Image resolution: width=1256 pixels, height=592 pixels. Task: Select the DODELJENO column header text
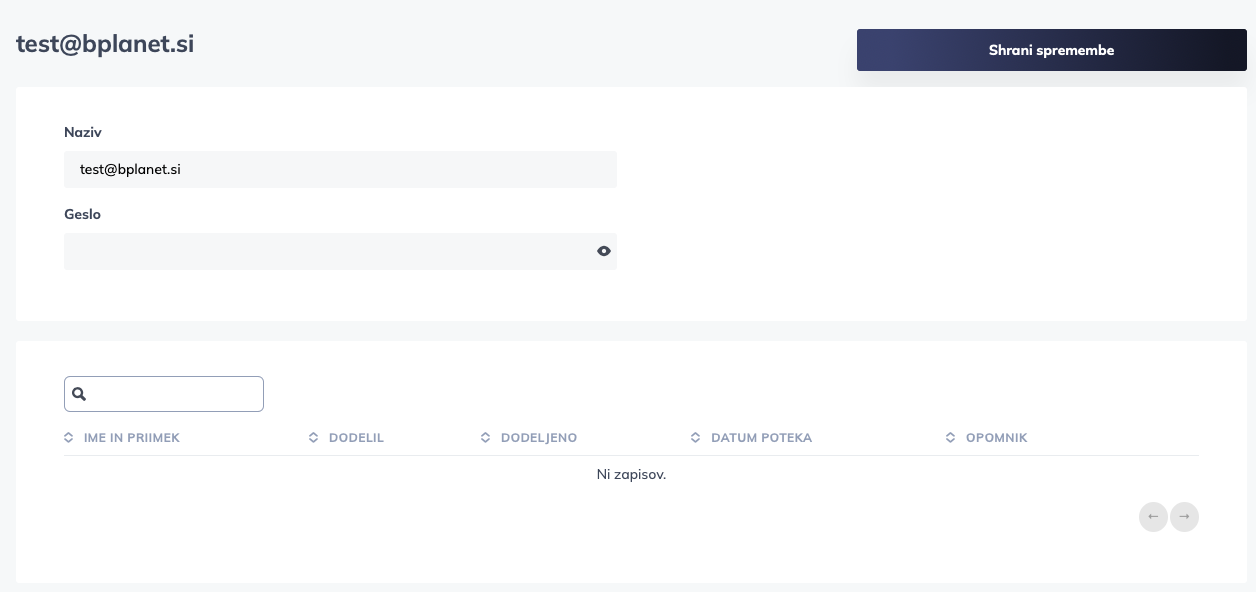(539, 438)
